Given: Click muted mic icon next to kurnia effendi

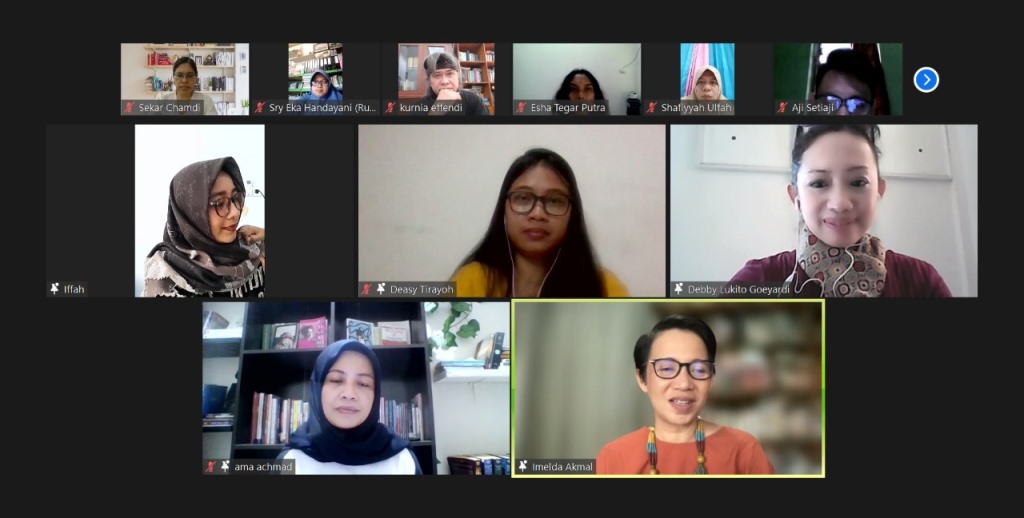Looking at the screenshot, I should point(391,108).
